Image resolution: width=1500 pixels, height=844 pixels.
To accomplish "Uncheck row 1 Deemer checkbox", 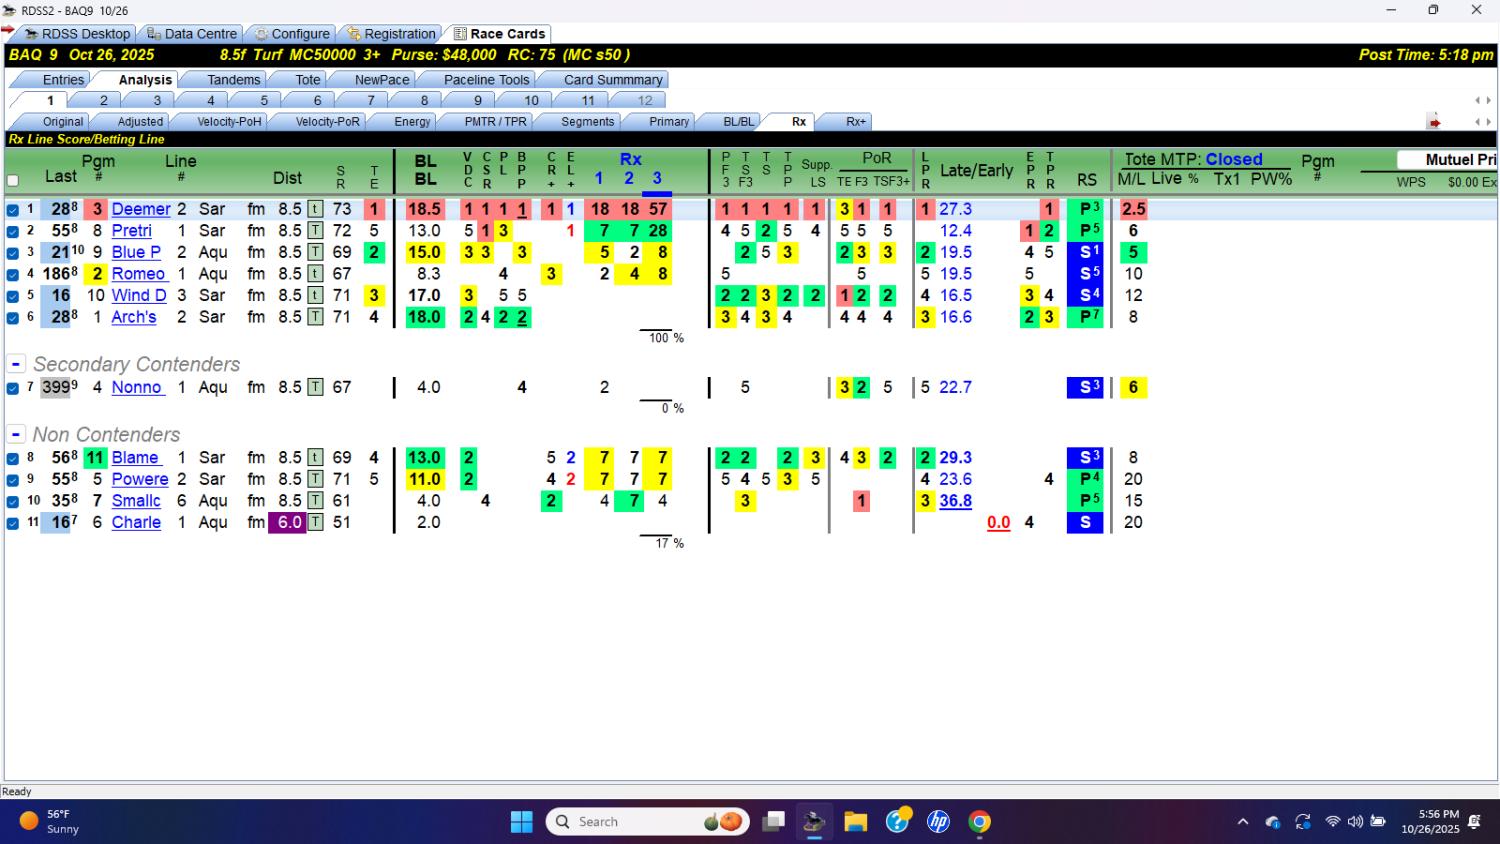I will pyautogui.click(x=13, y=210).
